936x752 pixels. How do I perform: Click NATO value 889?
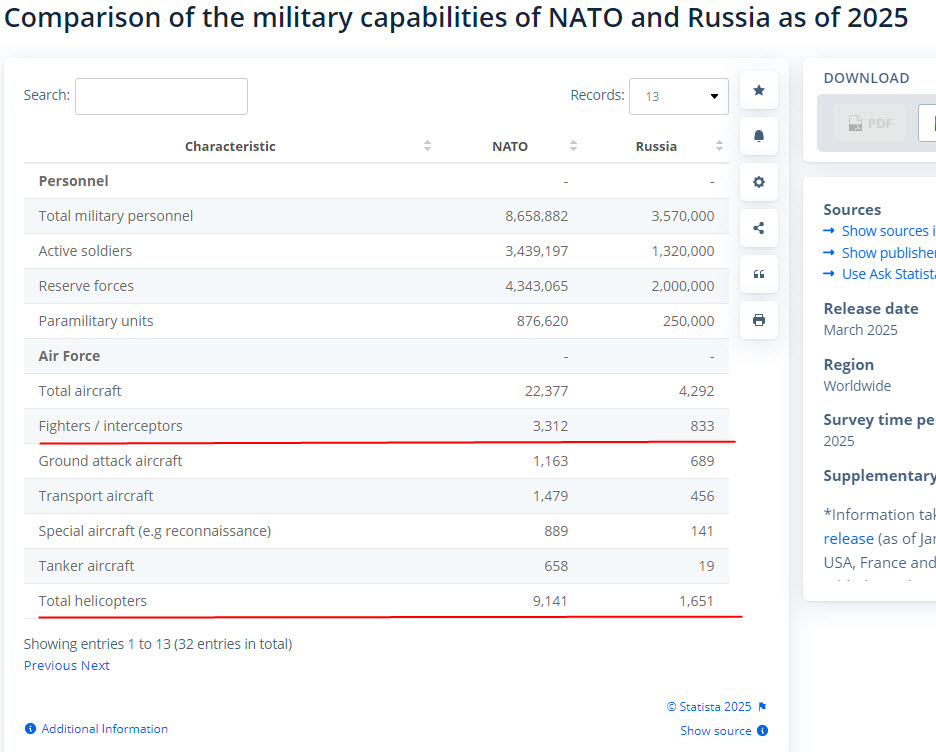[556, 531]
